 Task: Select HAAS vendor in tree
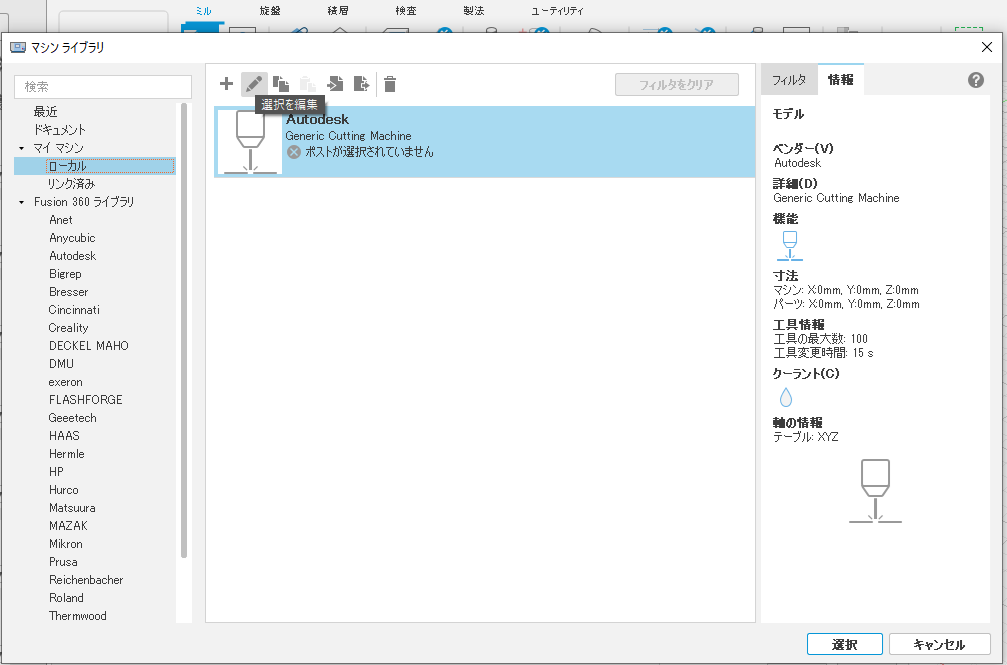click(x=64, y=436)
